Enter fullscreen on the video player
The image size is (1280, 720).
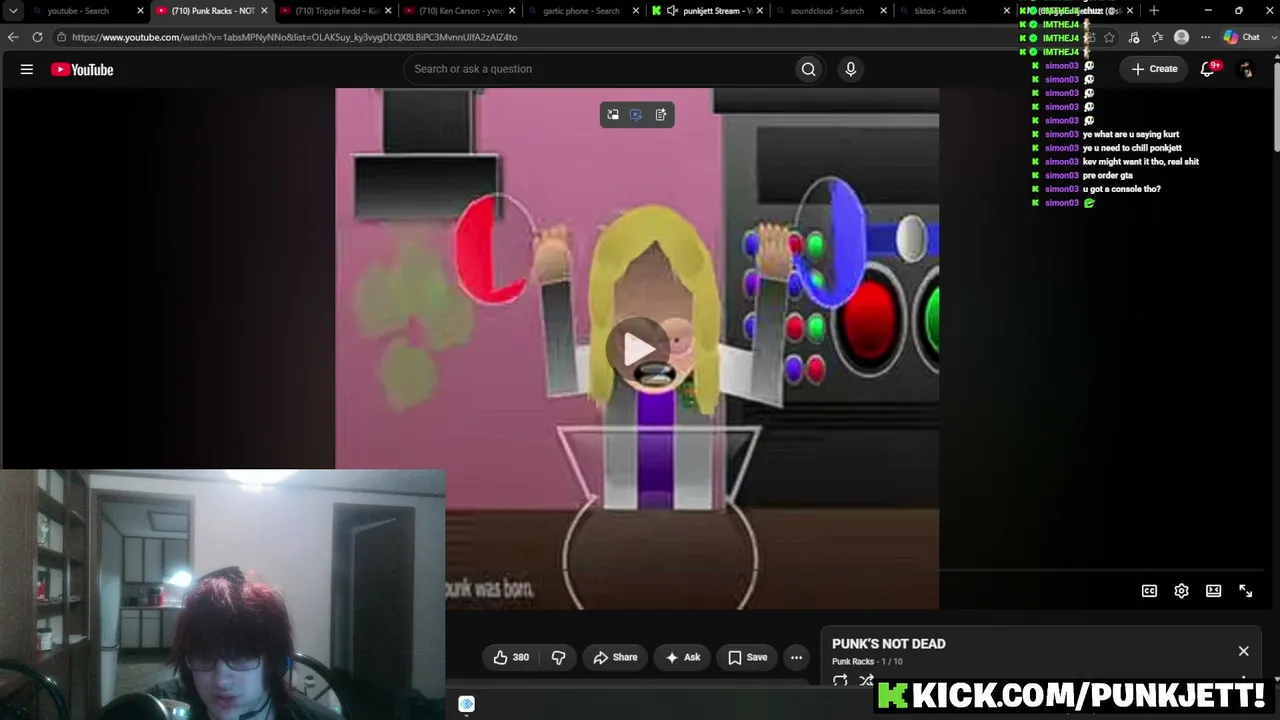[x=1245, y=591]
